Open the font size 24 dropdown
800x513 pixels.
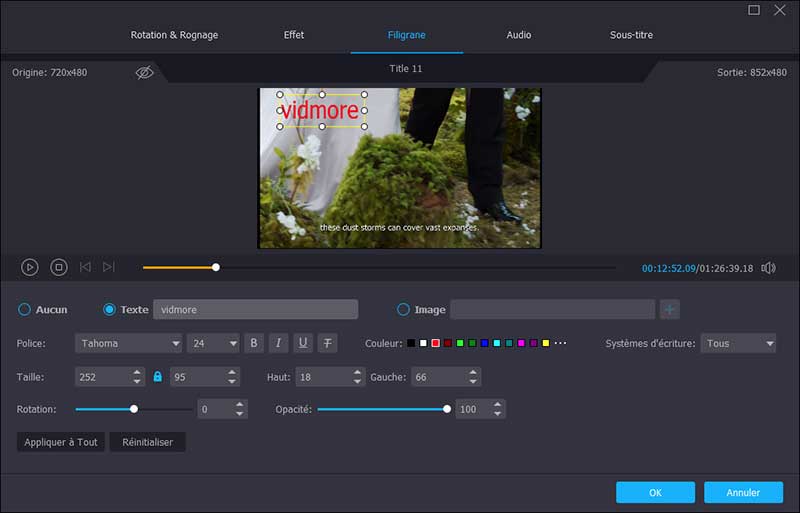click(213, 343)
